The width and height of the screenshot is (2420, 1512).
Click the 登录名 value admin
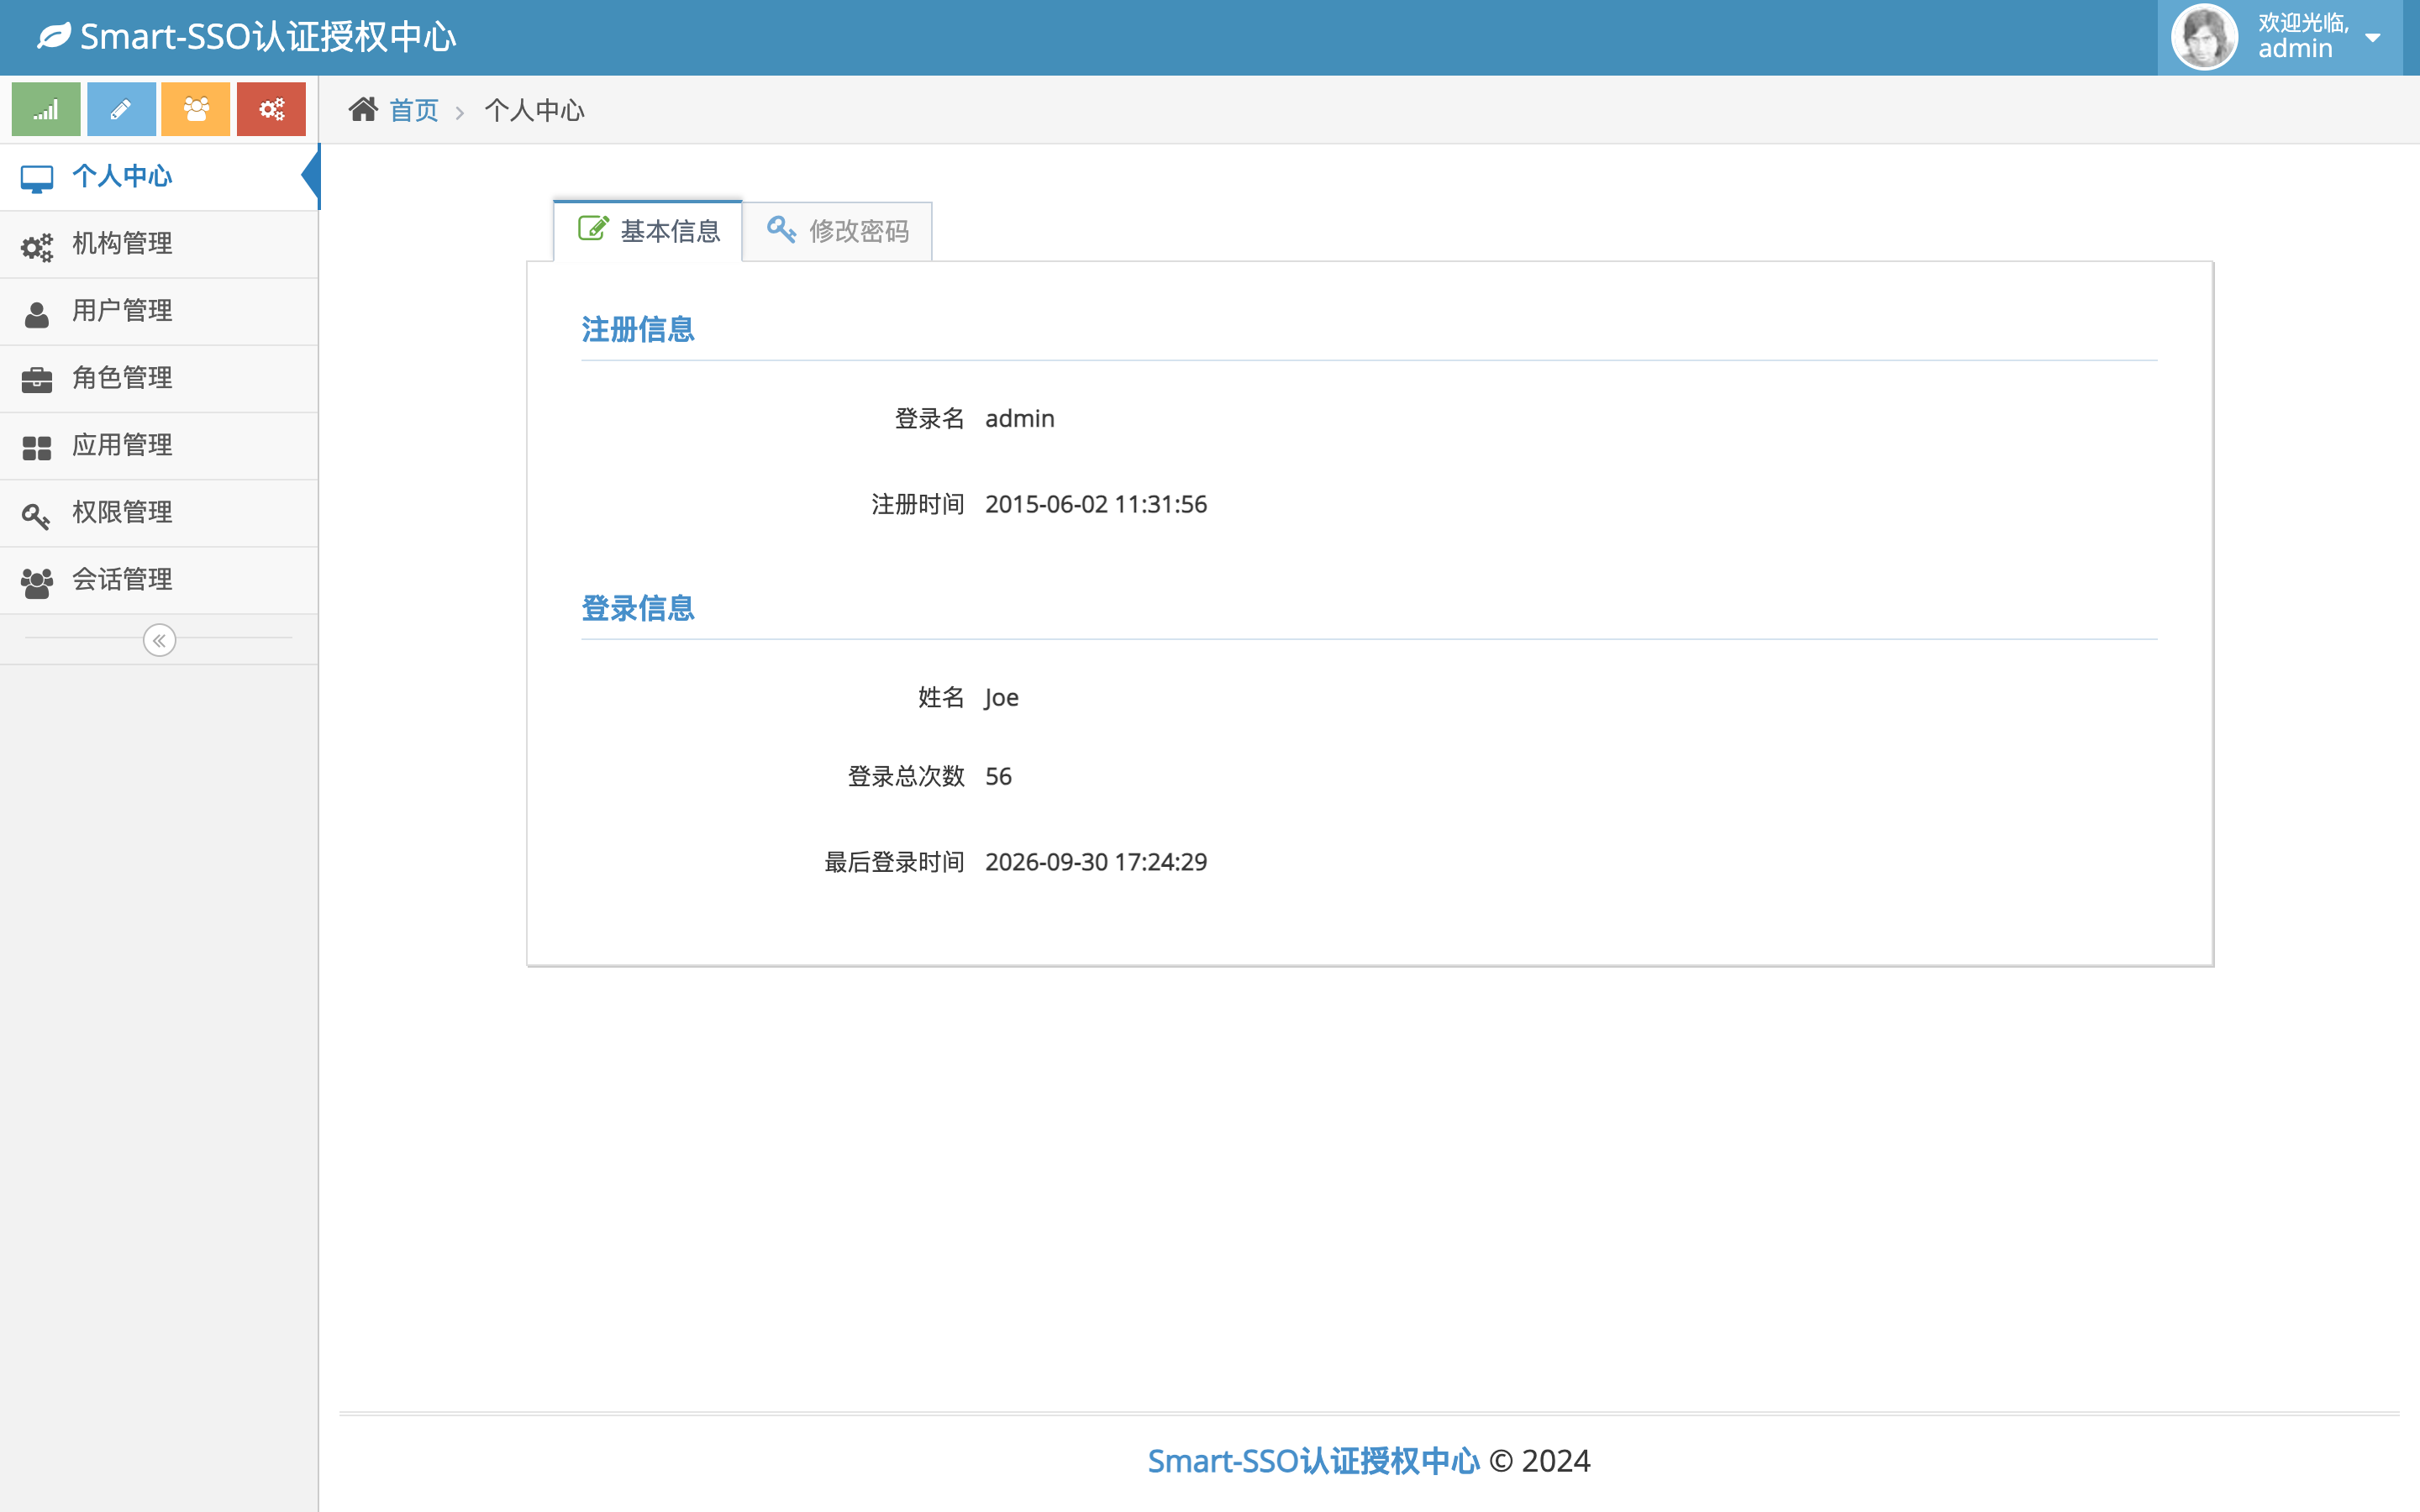(1019, 418)
